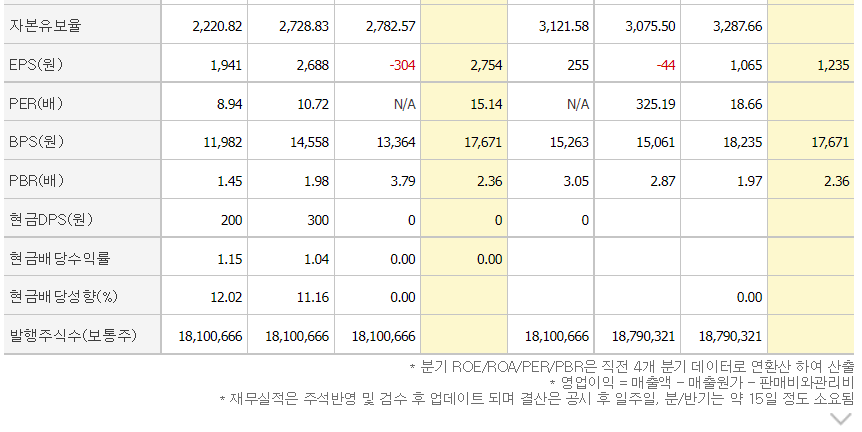Select the 현금배당성향(%) row label
The image size is (862, 432).
[x=64, y=297]
